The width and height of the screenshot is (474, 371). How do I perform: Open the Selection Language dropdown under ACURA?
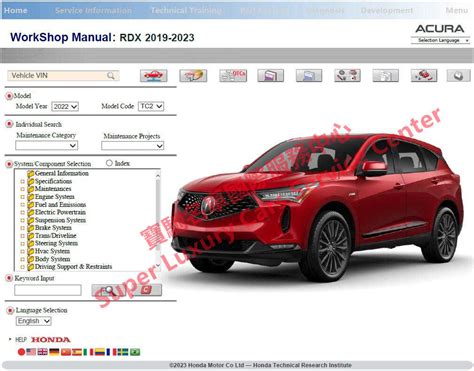(x=440, y=40)
